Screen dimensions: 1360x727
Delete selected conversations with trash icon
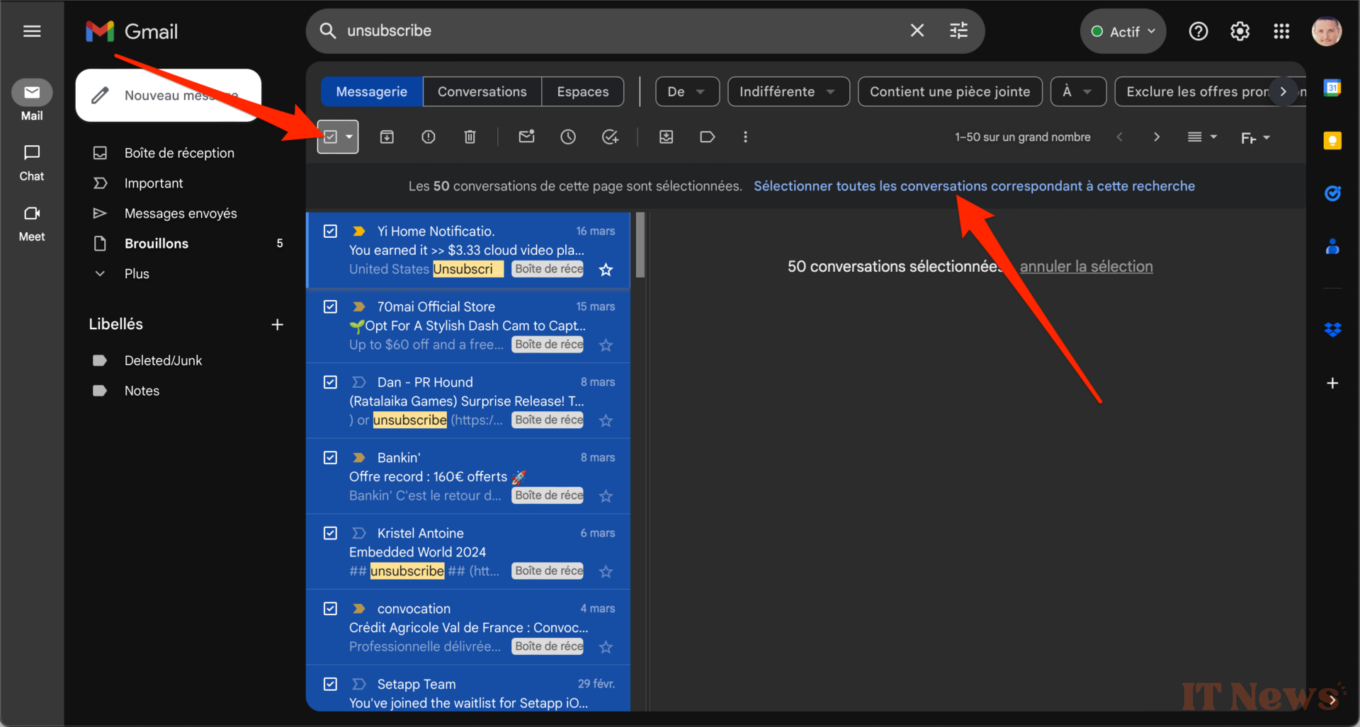point(470,137)
